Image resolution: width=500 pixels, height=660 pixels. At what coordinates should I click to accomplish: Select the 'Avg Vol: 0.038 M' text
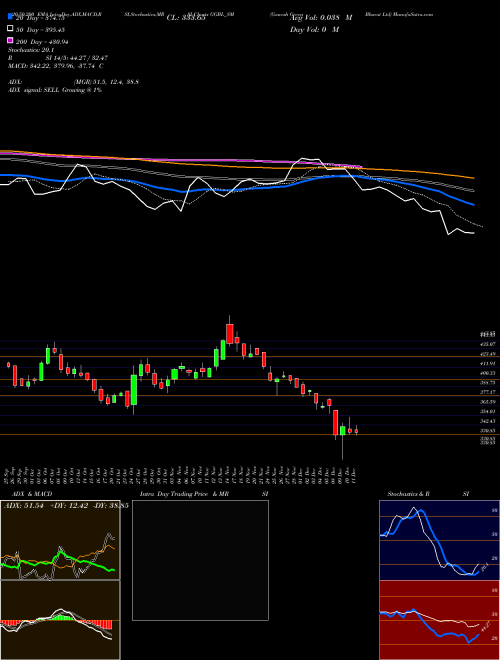(321, 18)
